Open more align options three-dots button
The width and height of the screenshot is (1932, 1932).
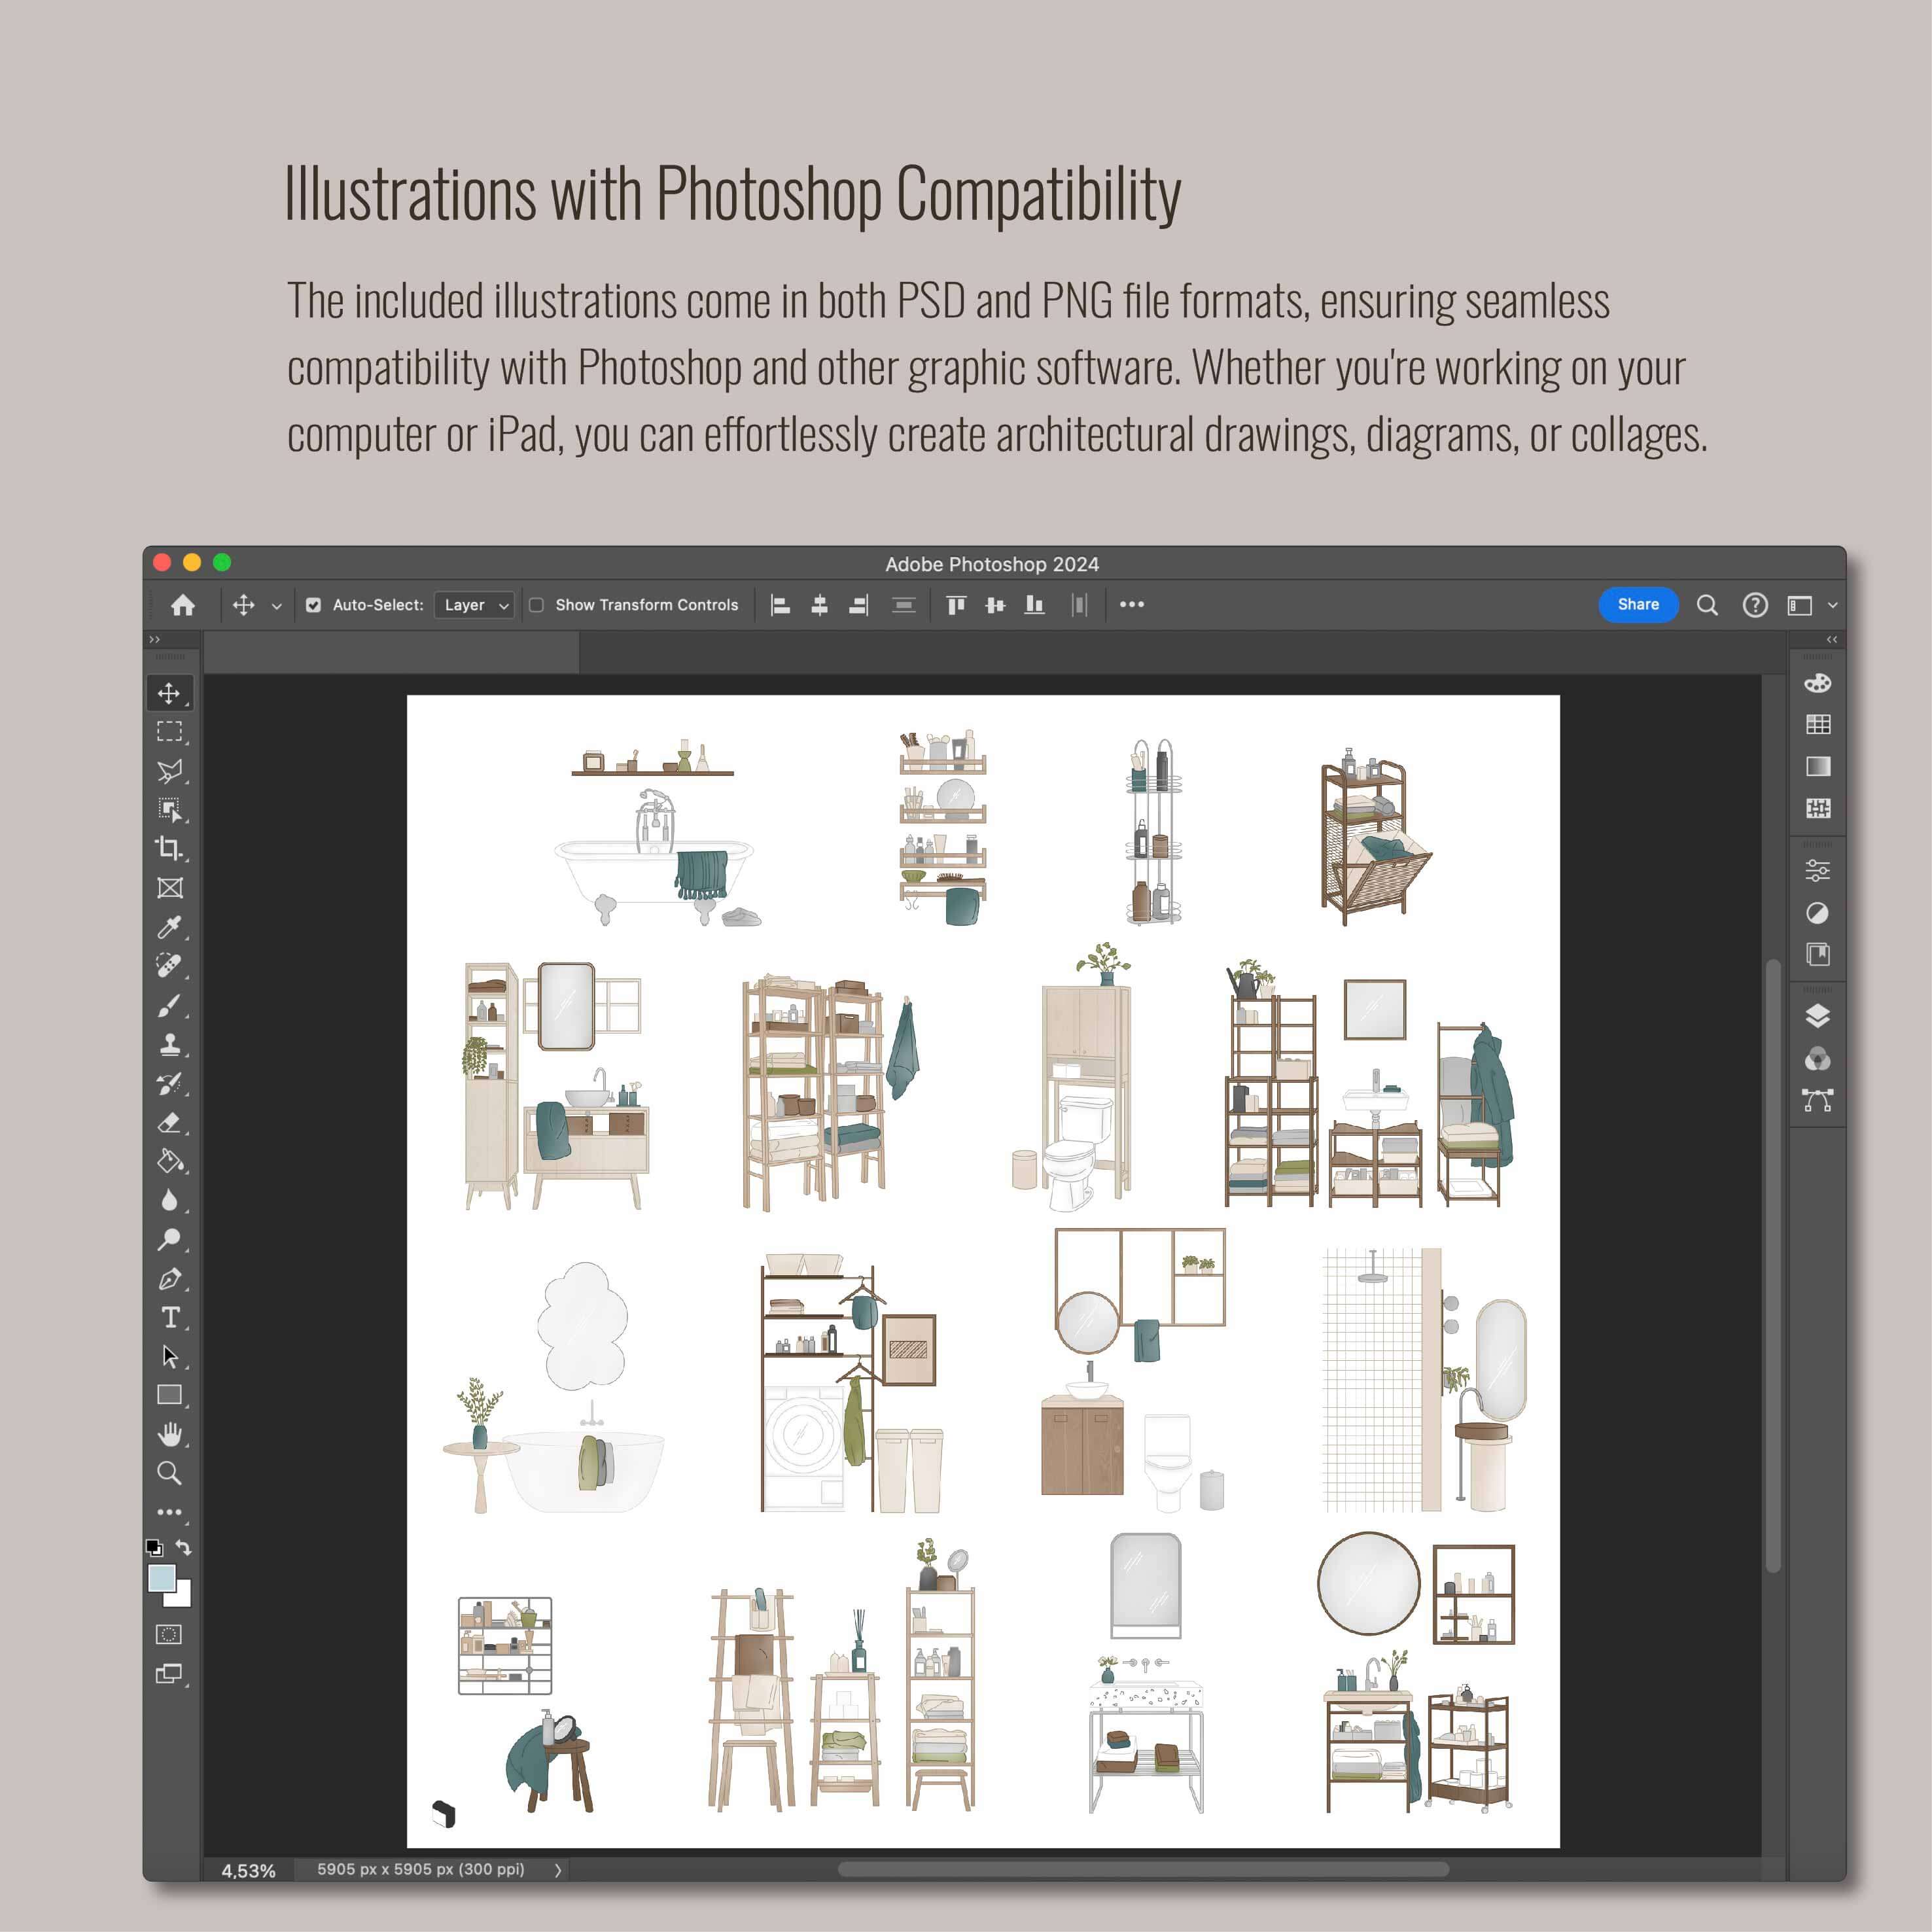pyautogui.click(x=1132, y=605)
